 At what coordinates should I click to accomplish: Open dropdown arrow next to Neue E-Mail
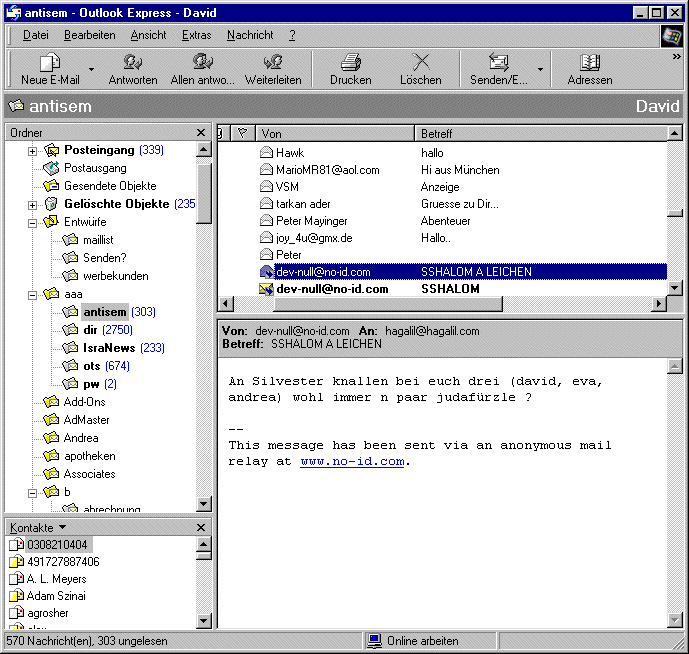pos(91,70)
